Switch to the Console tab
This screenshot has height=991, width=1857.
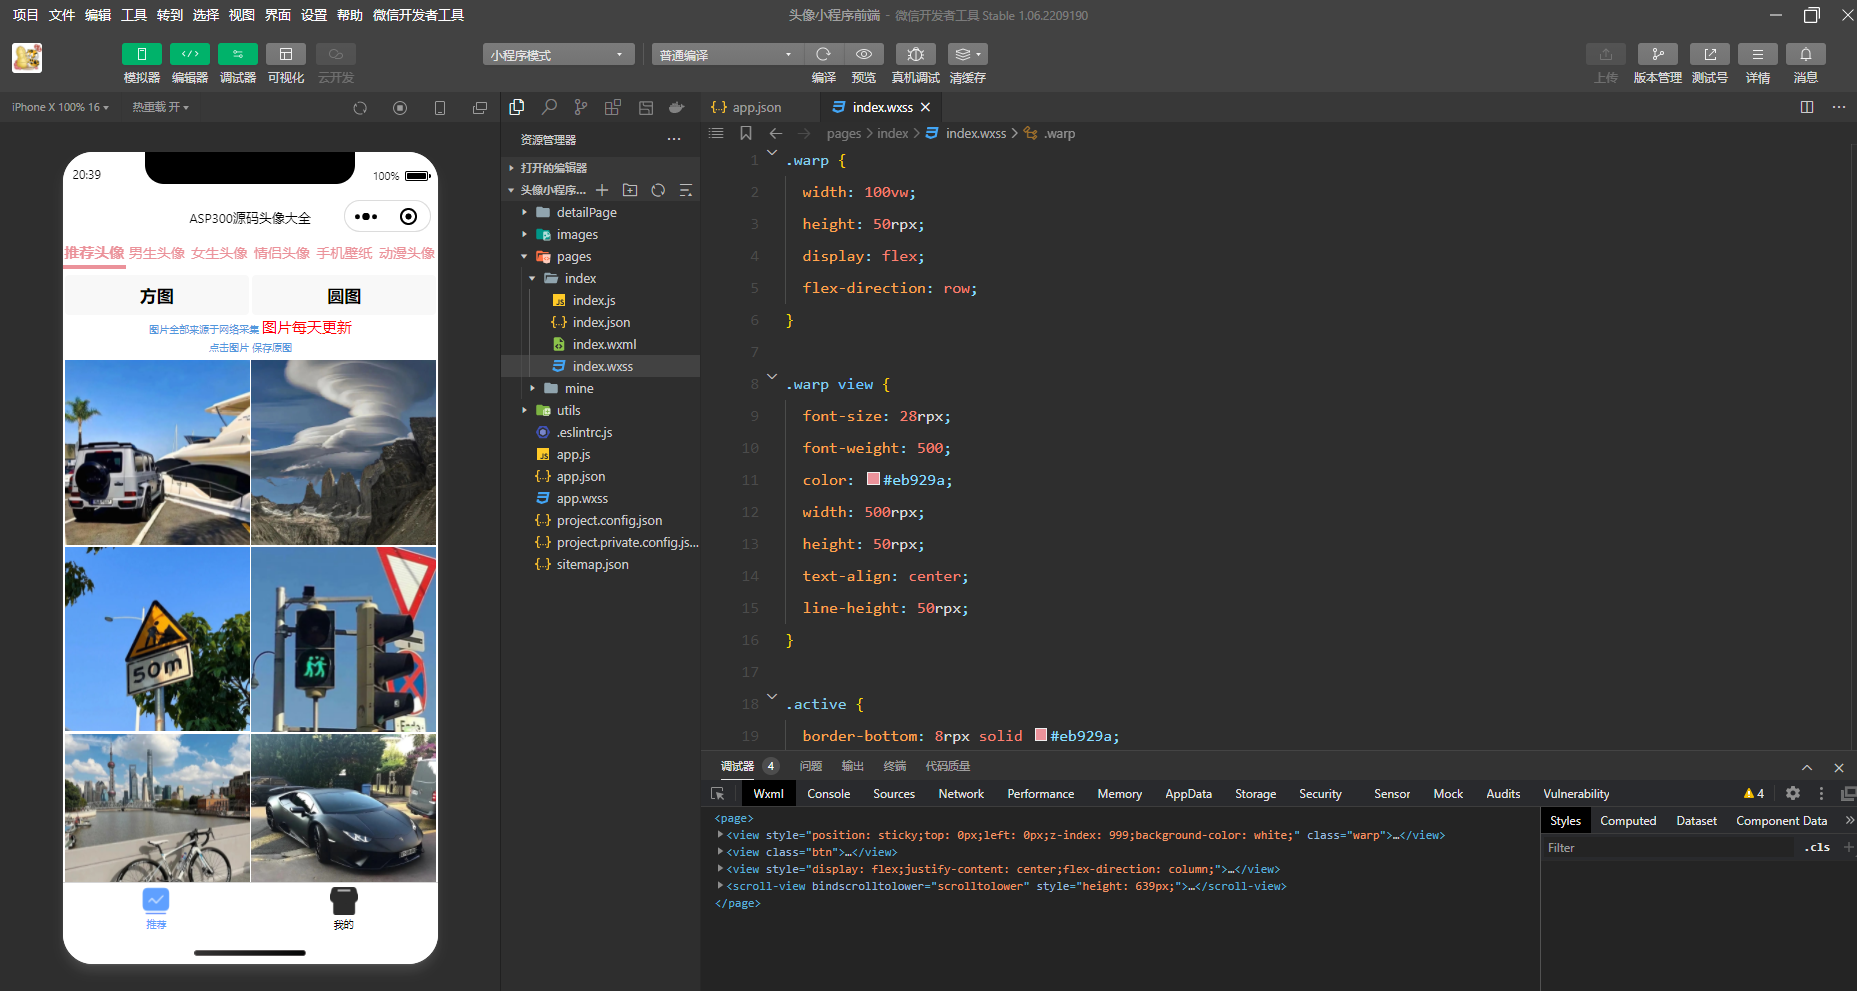click(828, 793)
